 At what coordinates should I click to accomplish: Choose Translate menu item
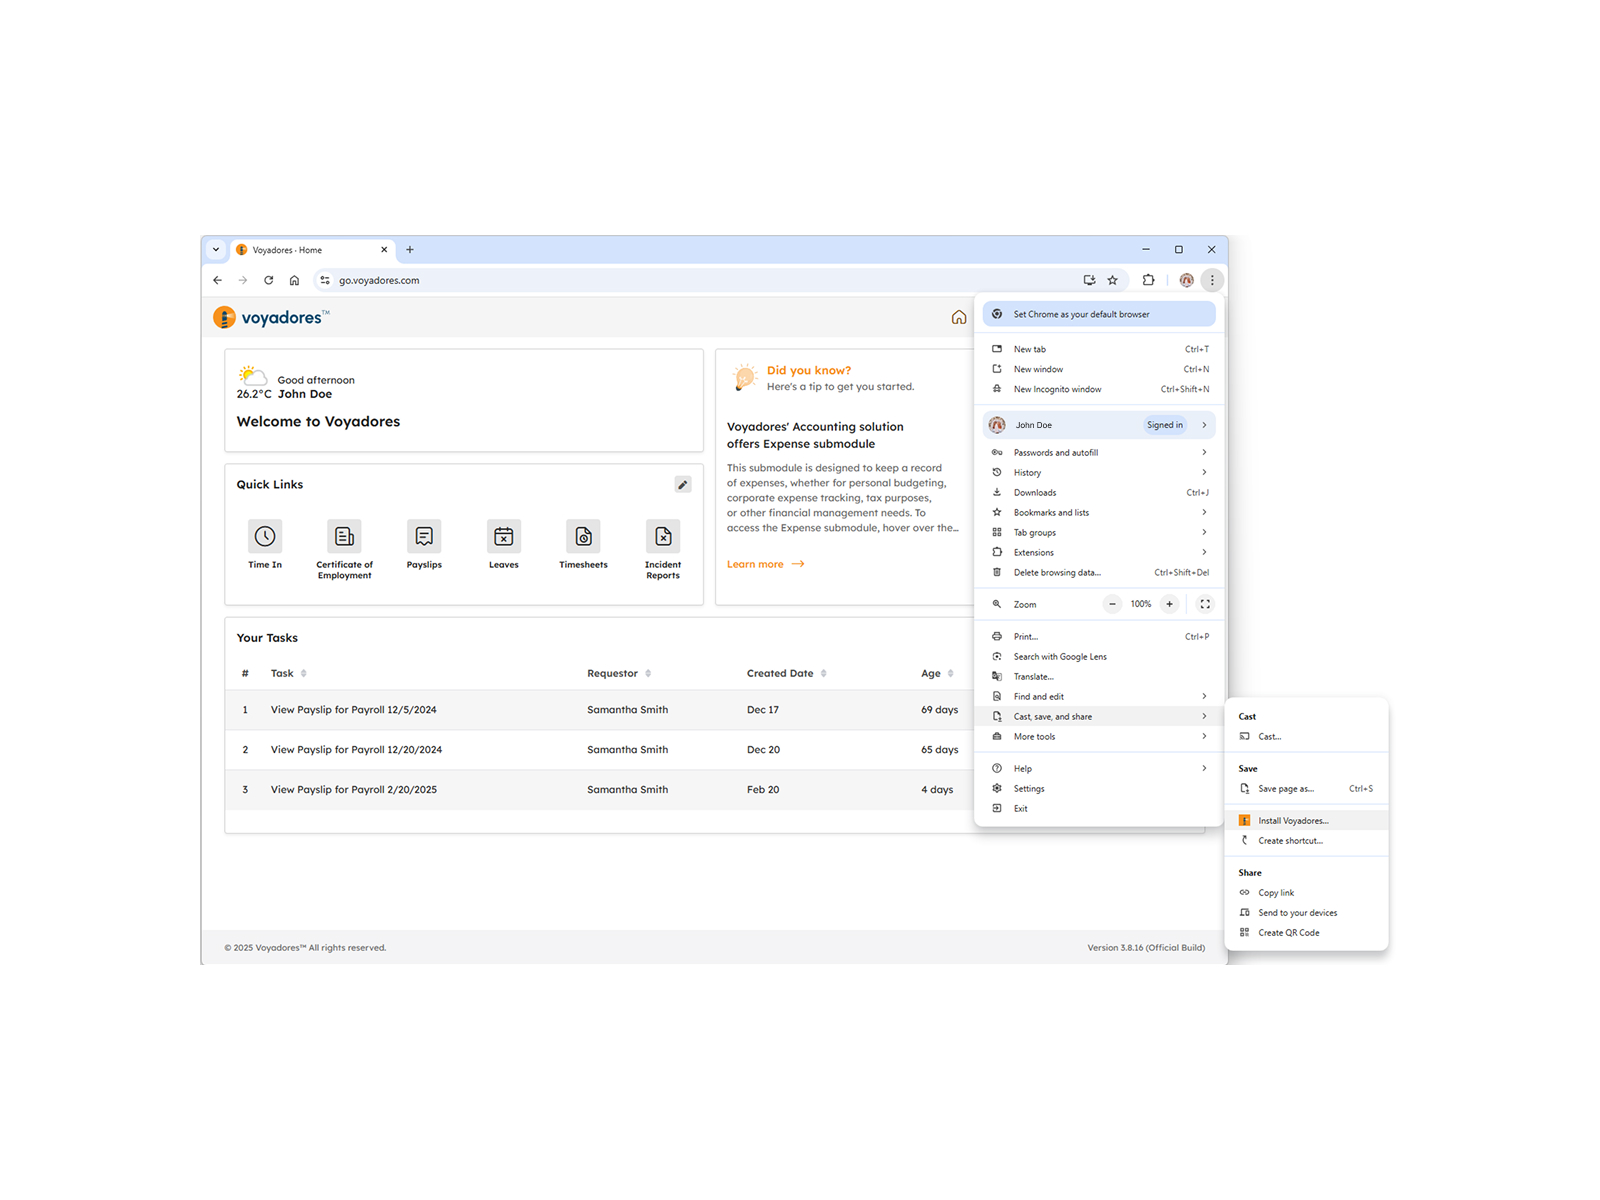[x=1099, y=677]
